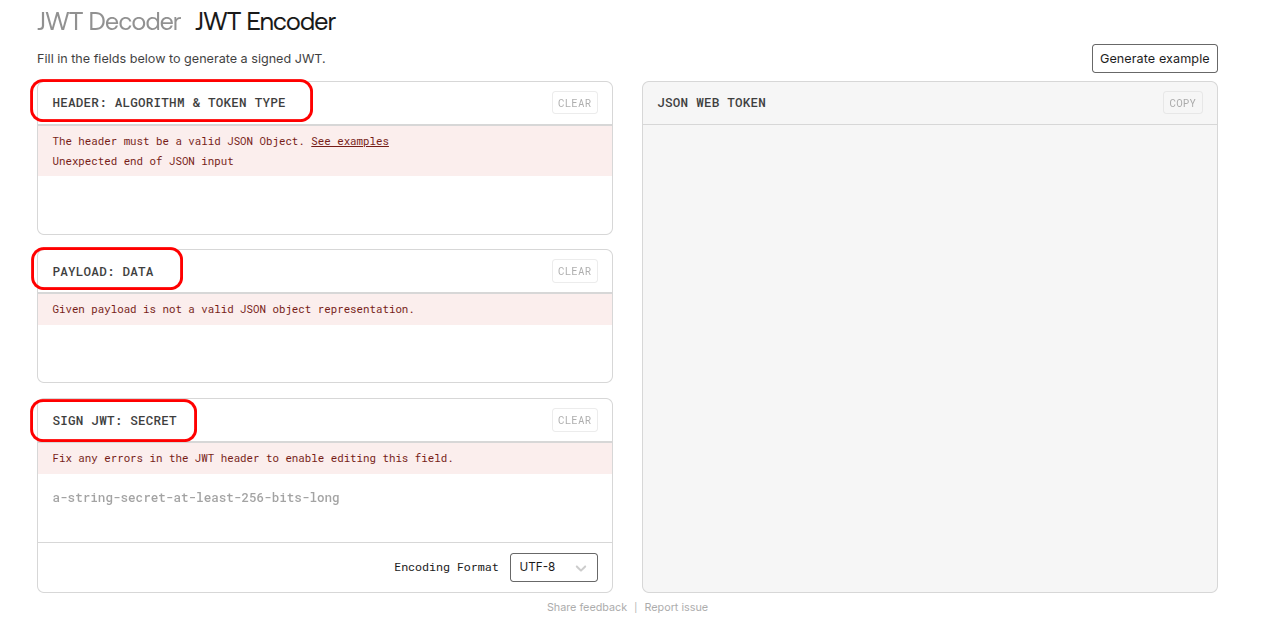Click the Encoding Format label

445,567
